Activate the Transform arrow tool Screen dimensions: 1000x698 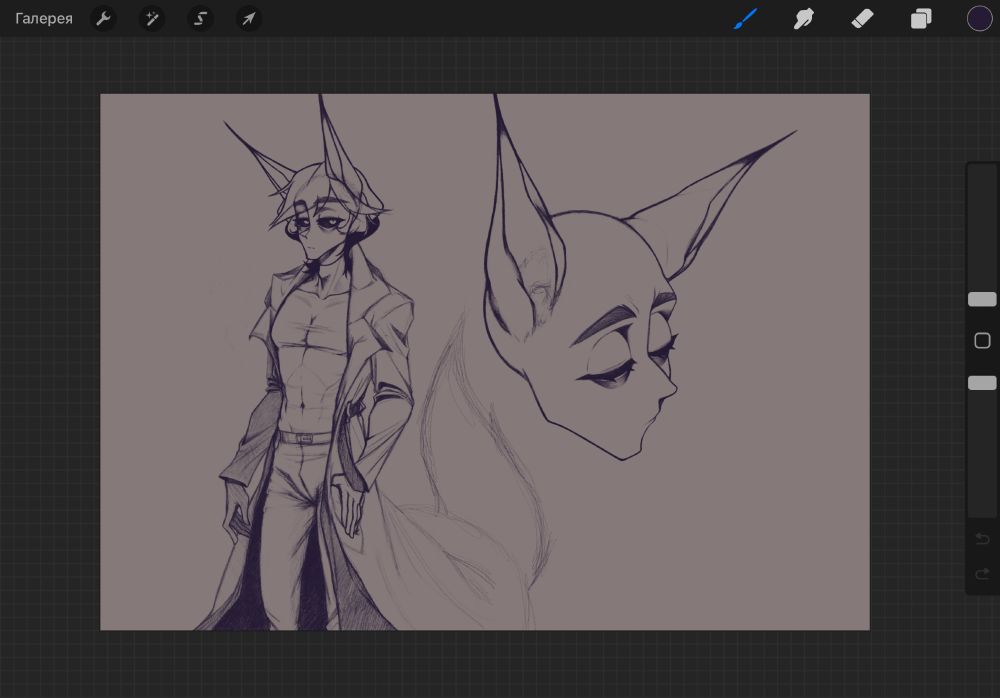(249, 19)
